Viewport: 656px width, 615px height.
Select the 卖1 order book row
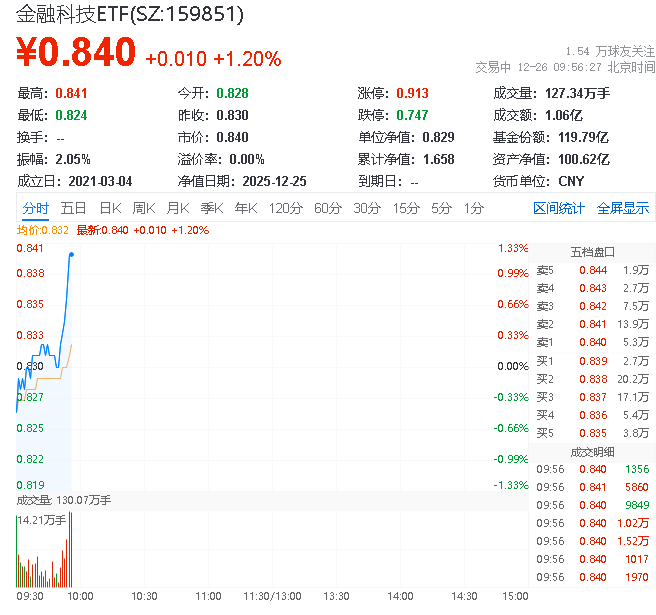[x=592, y=342]
